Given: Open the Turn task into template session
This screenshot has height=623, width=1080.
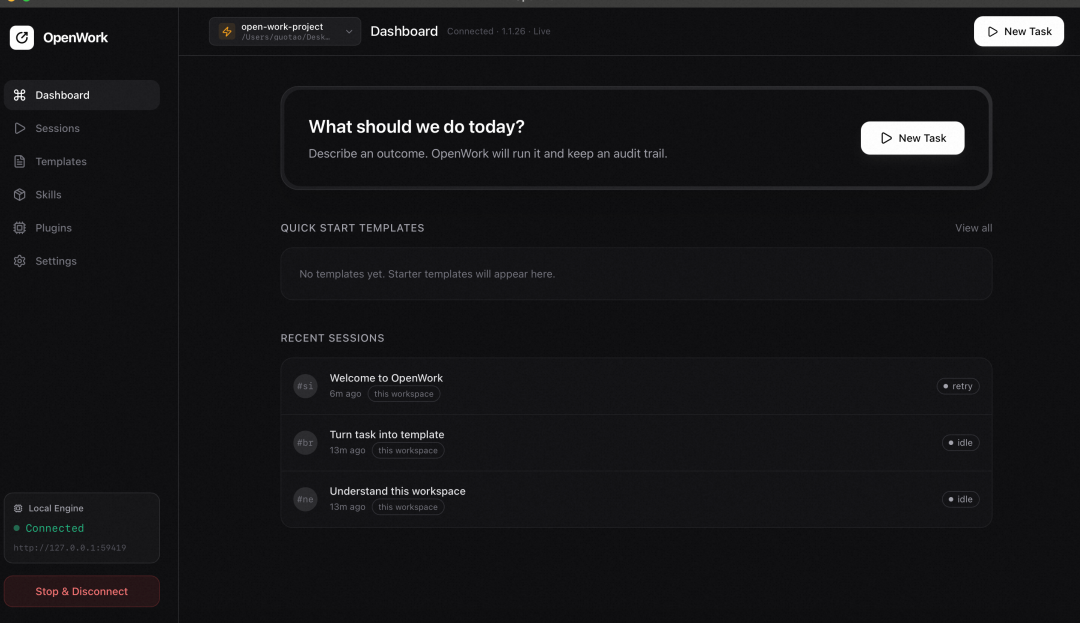Looking at the screenshot, I should pyautogui.click(x=387, y=435).
